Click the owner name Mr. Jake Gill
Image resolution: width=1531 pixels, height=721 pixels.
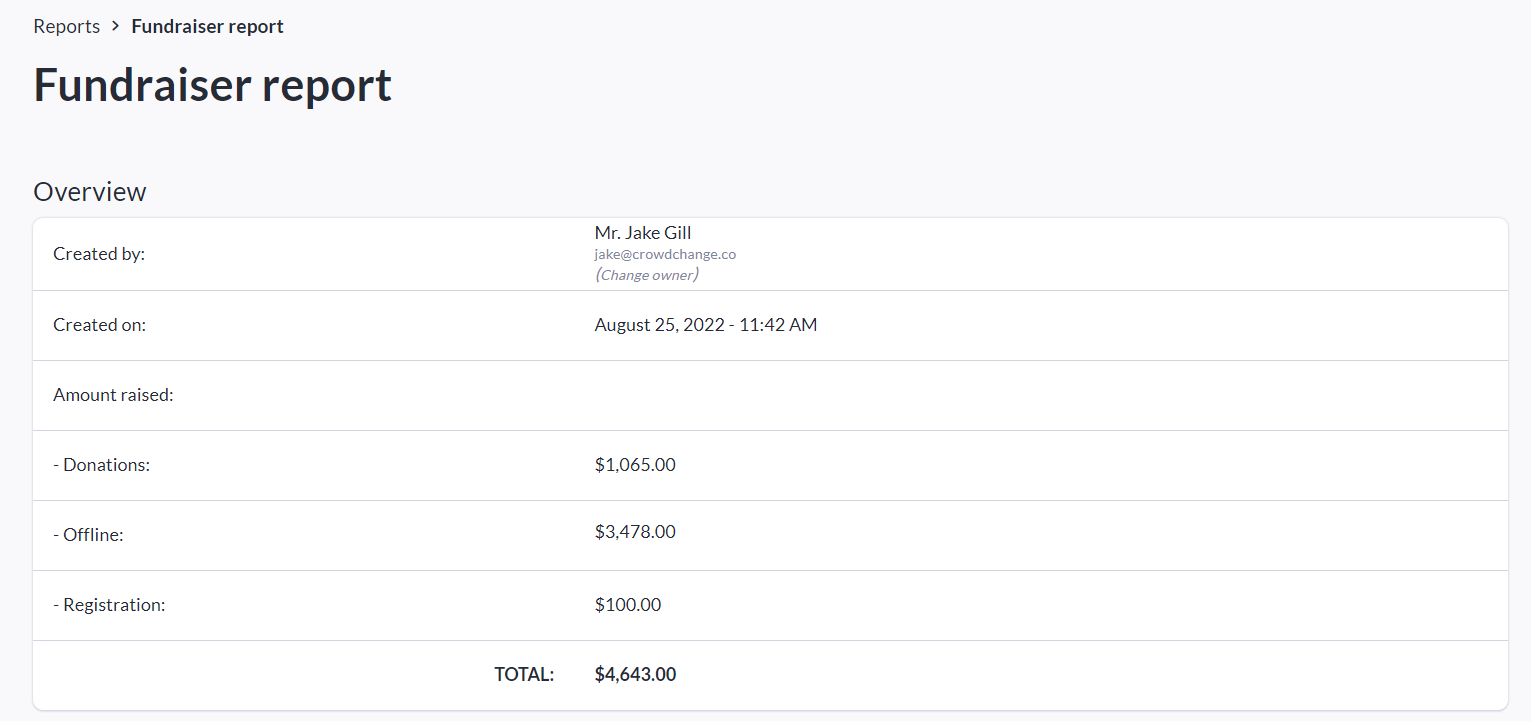(642, 233)
